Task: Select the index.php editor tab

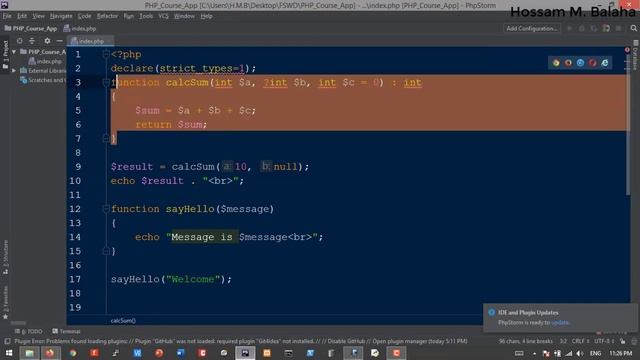Action: click(x=91, y=41)
